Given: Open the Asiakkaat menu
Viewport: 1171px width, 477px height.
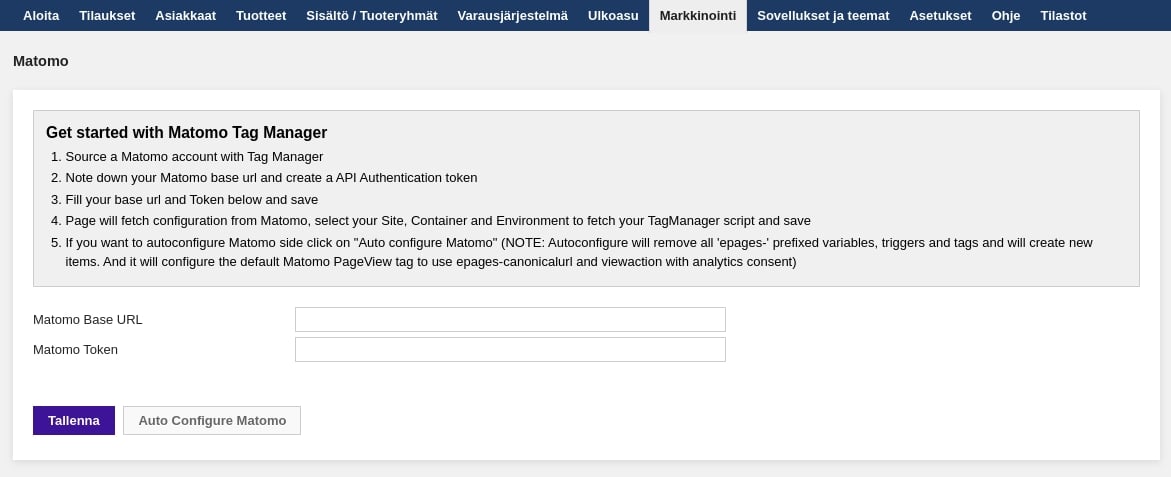Looking at the screenshot, I should 185,15.
